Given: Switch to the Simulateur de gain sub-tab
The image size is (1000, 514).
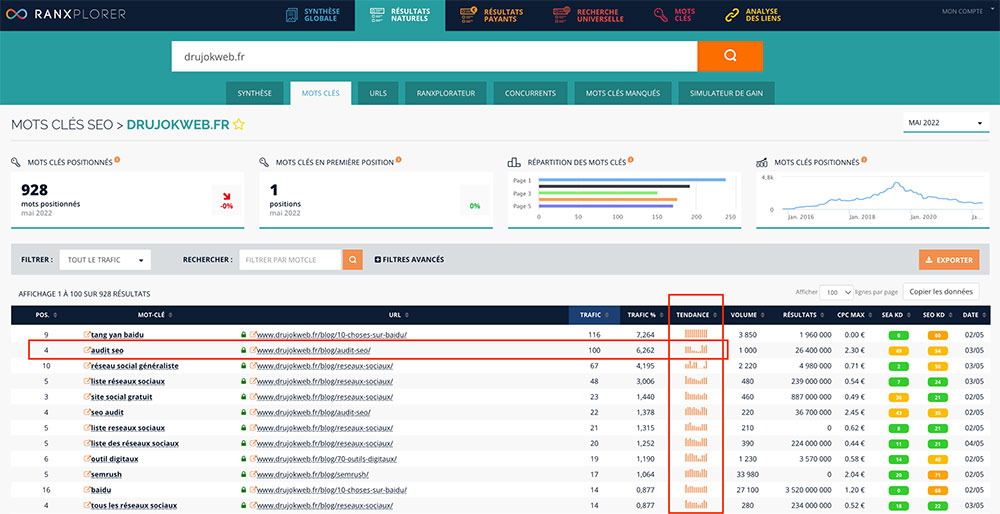Looking at the screenshot, I should 726,93.
